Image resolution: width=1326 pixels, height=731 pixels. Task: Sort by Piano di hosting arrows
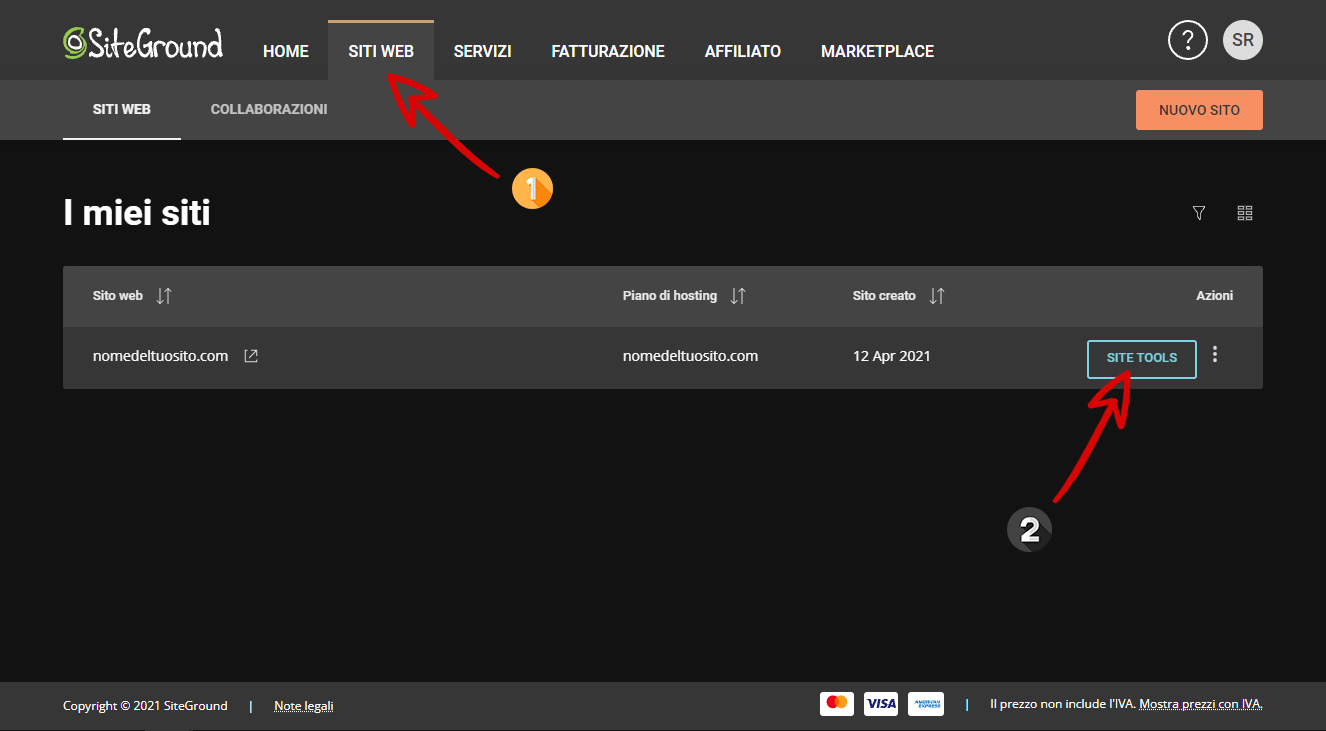point(738,296)
